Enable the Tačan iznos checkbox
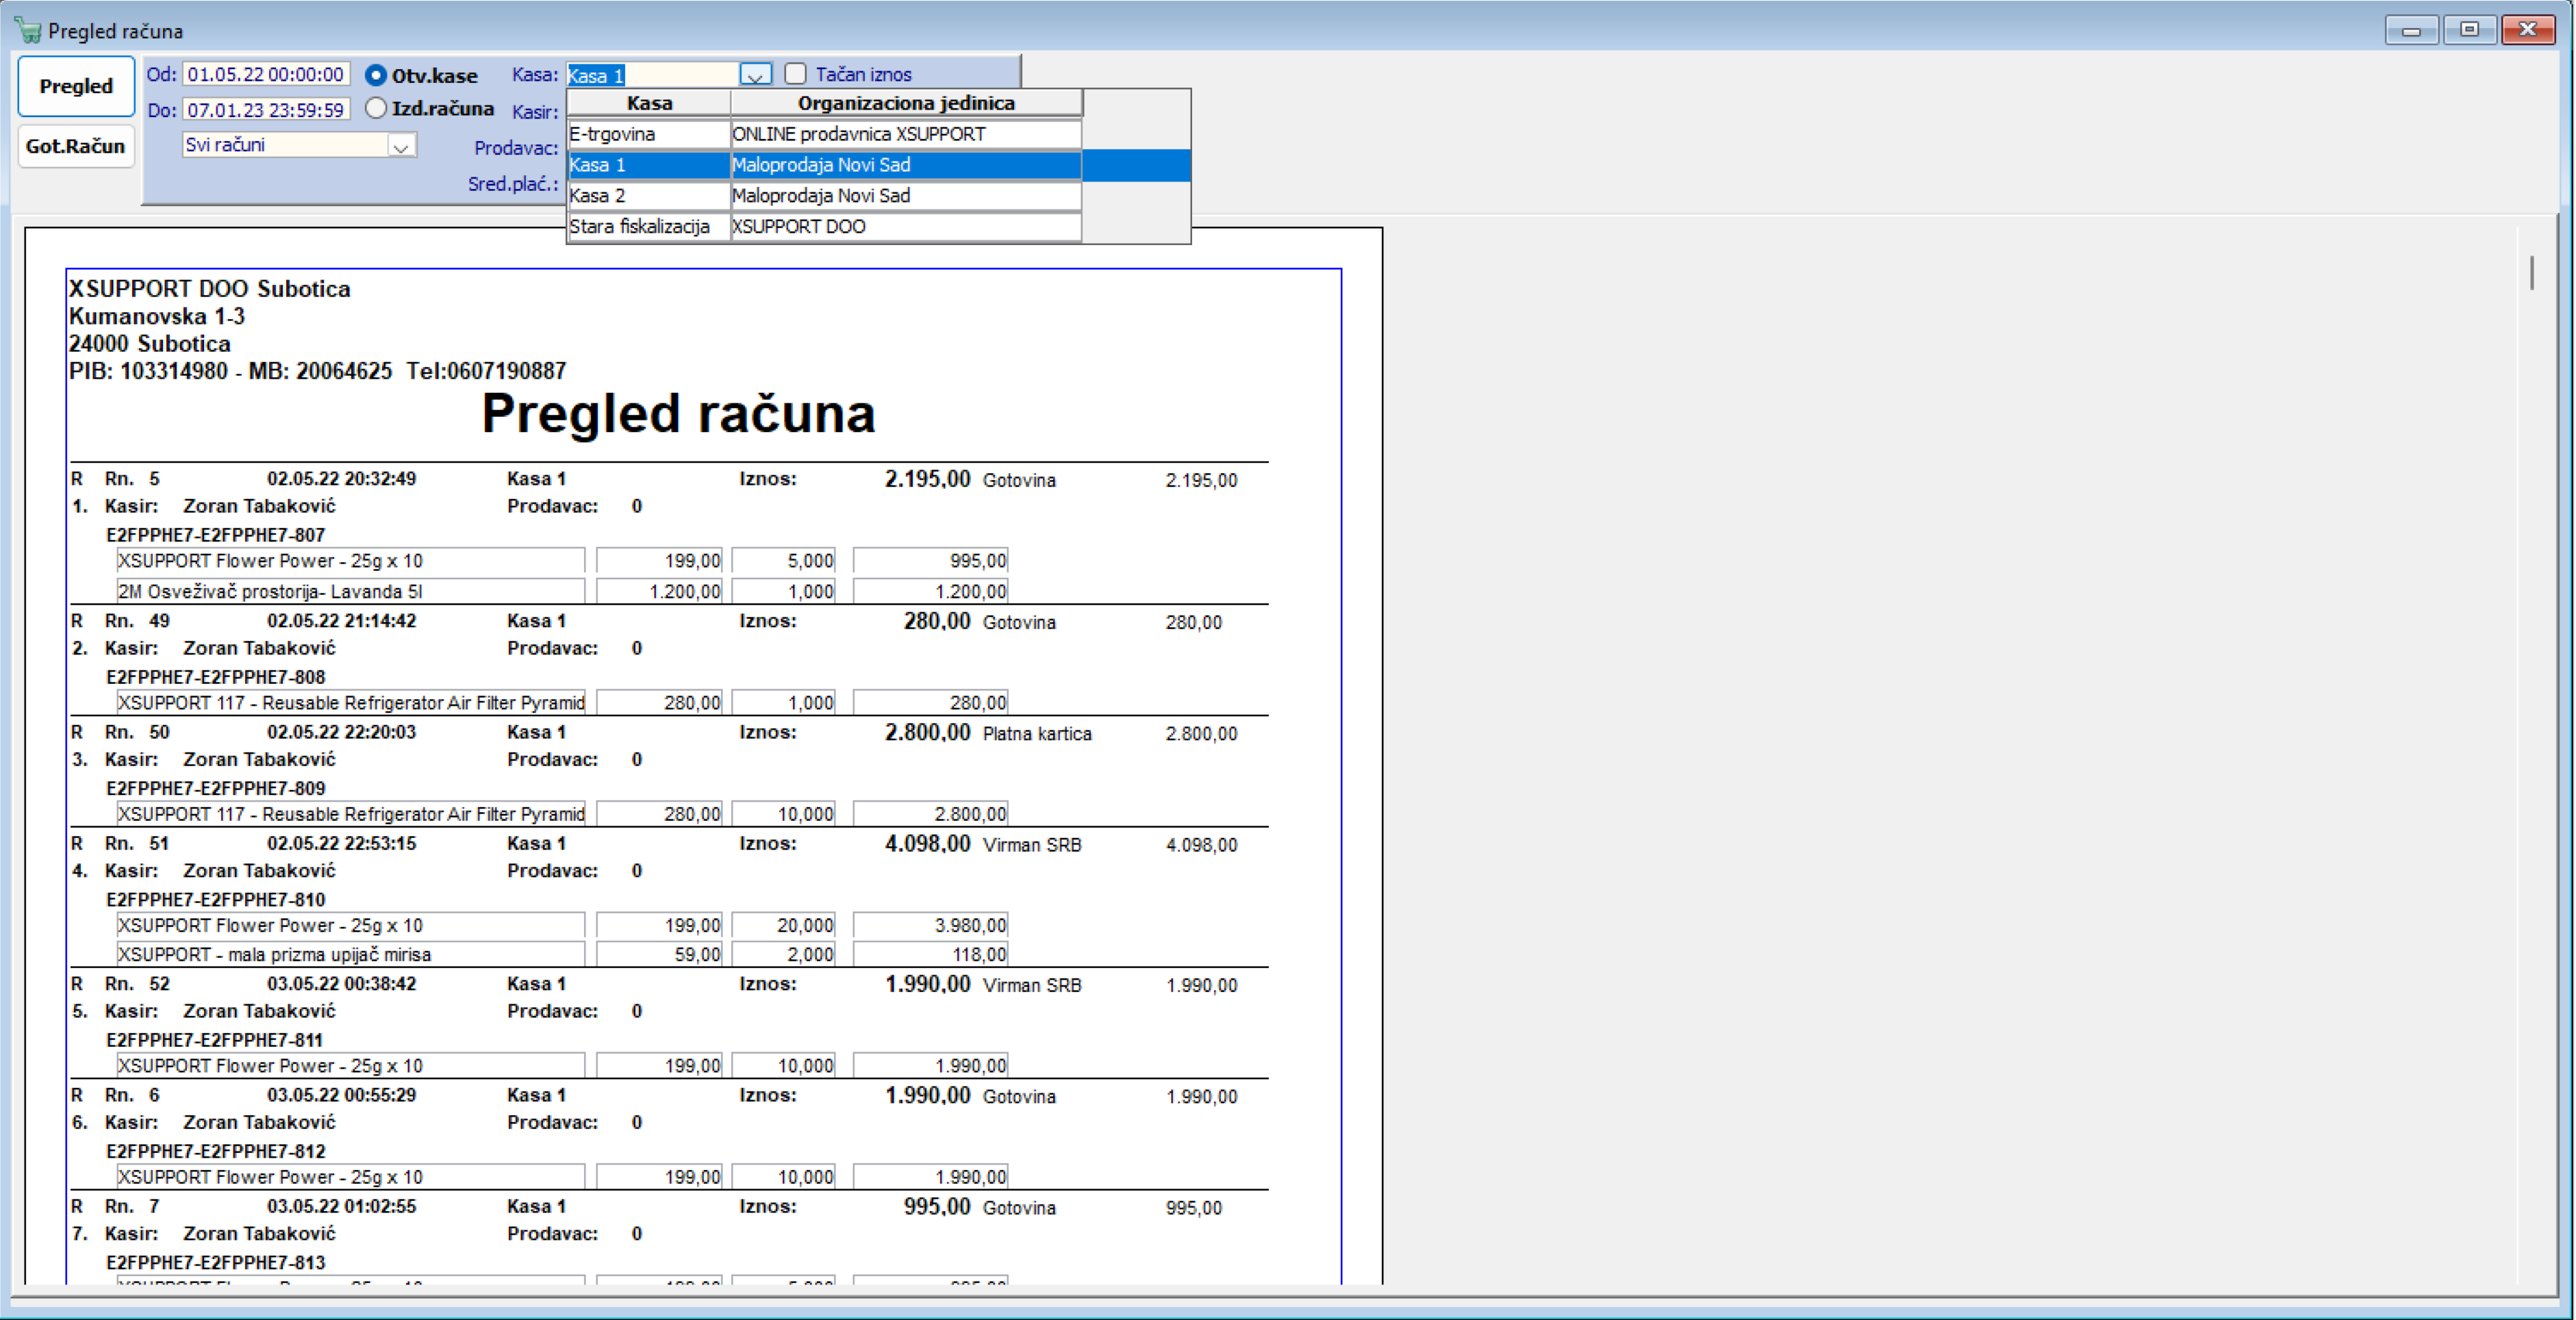 (x=795, y=73)
